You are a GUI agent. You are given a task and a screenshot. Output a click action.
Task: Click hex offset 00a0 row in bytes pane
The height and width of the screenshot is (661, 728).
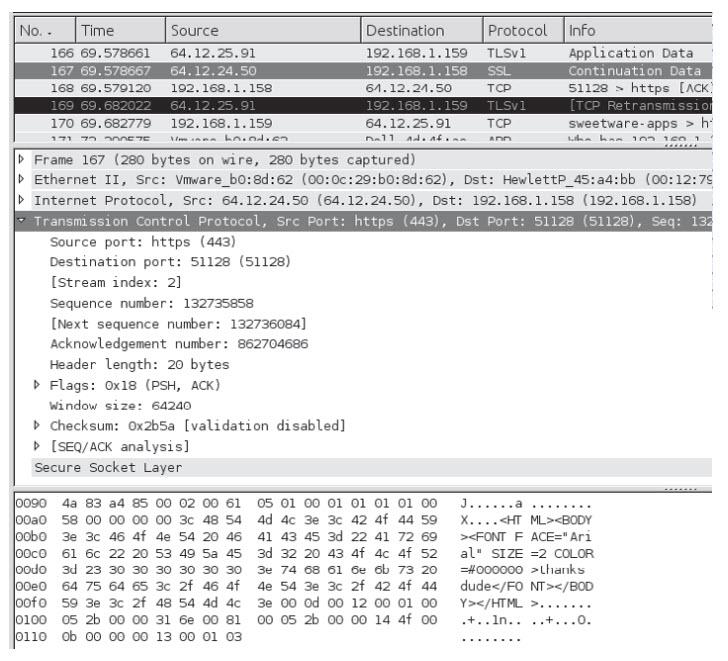click(304, 520)
